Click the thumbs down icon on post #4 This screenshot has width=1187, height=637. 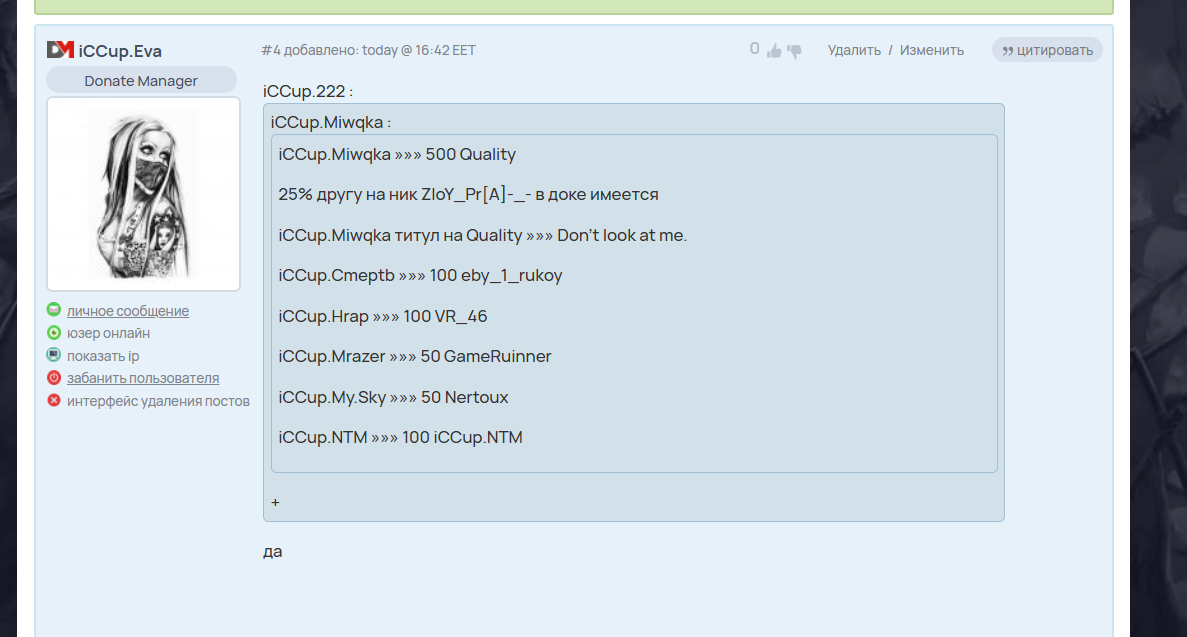pos(794,51)
